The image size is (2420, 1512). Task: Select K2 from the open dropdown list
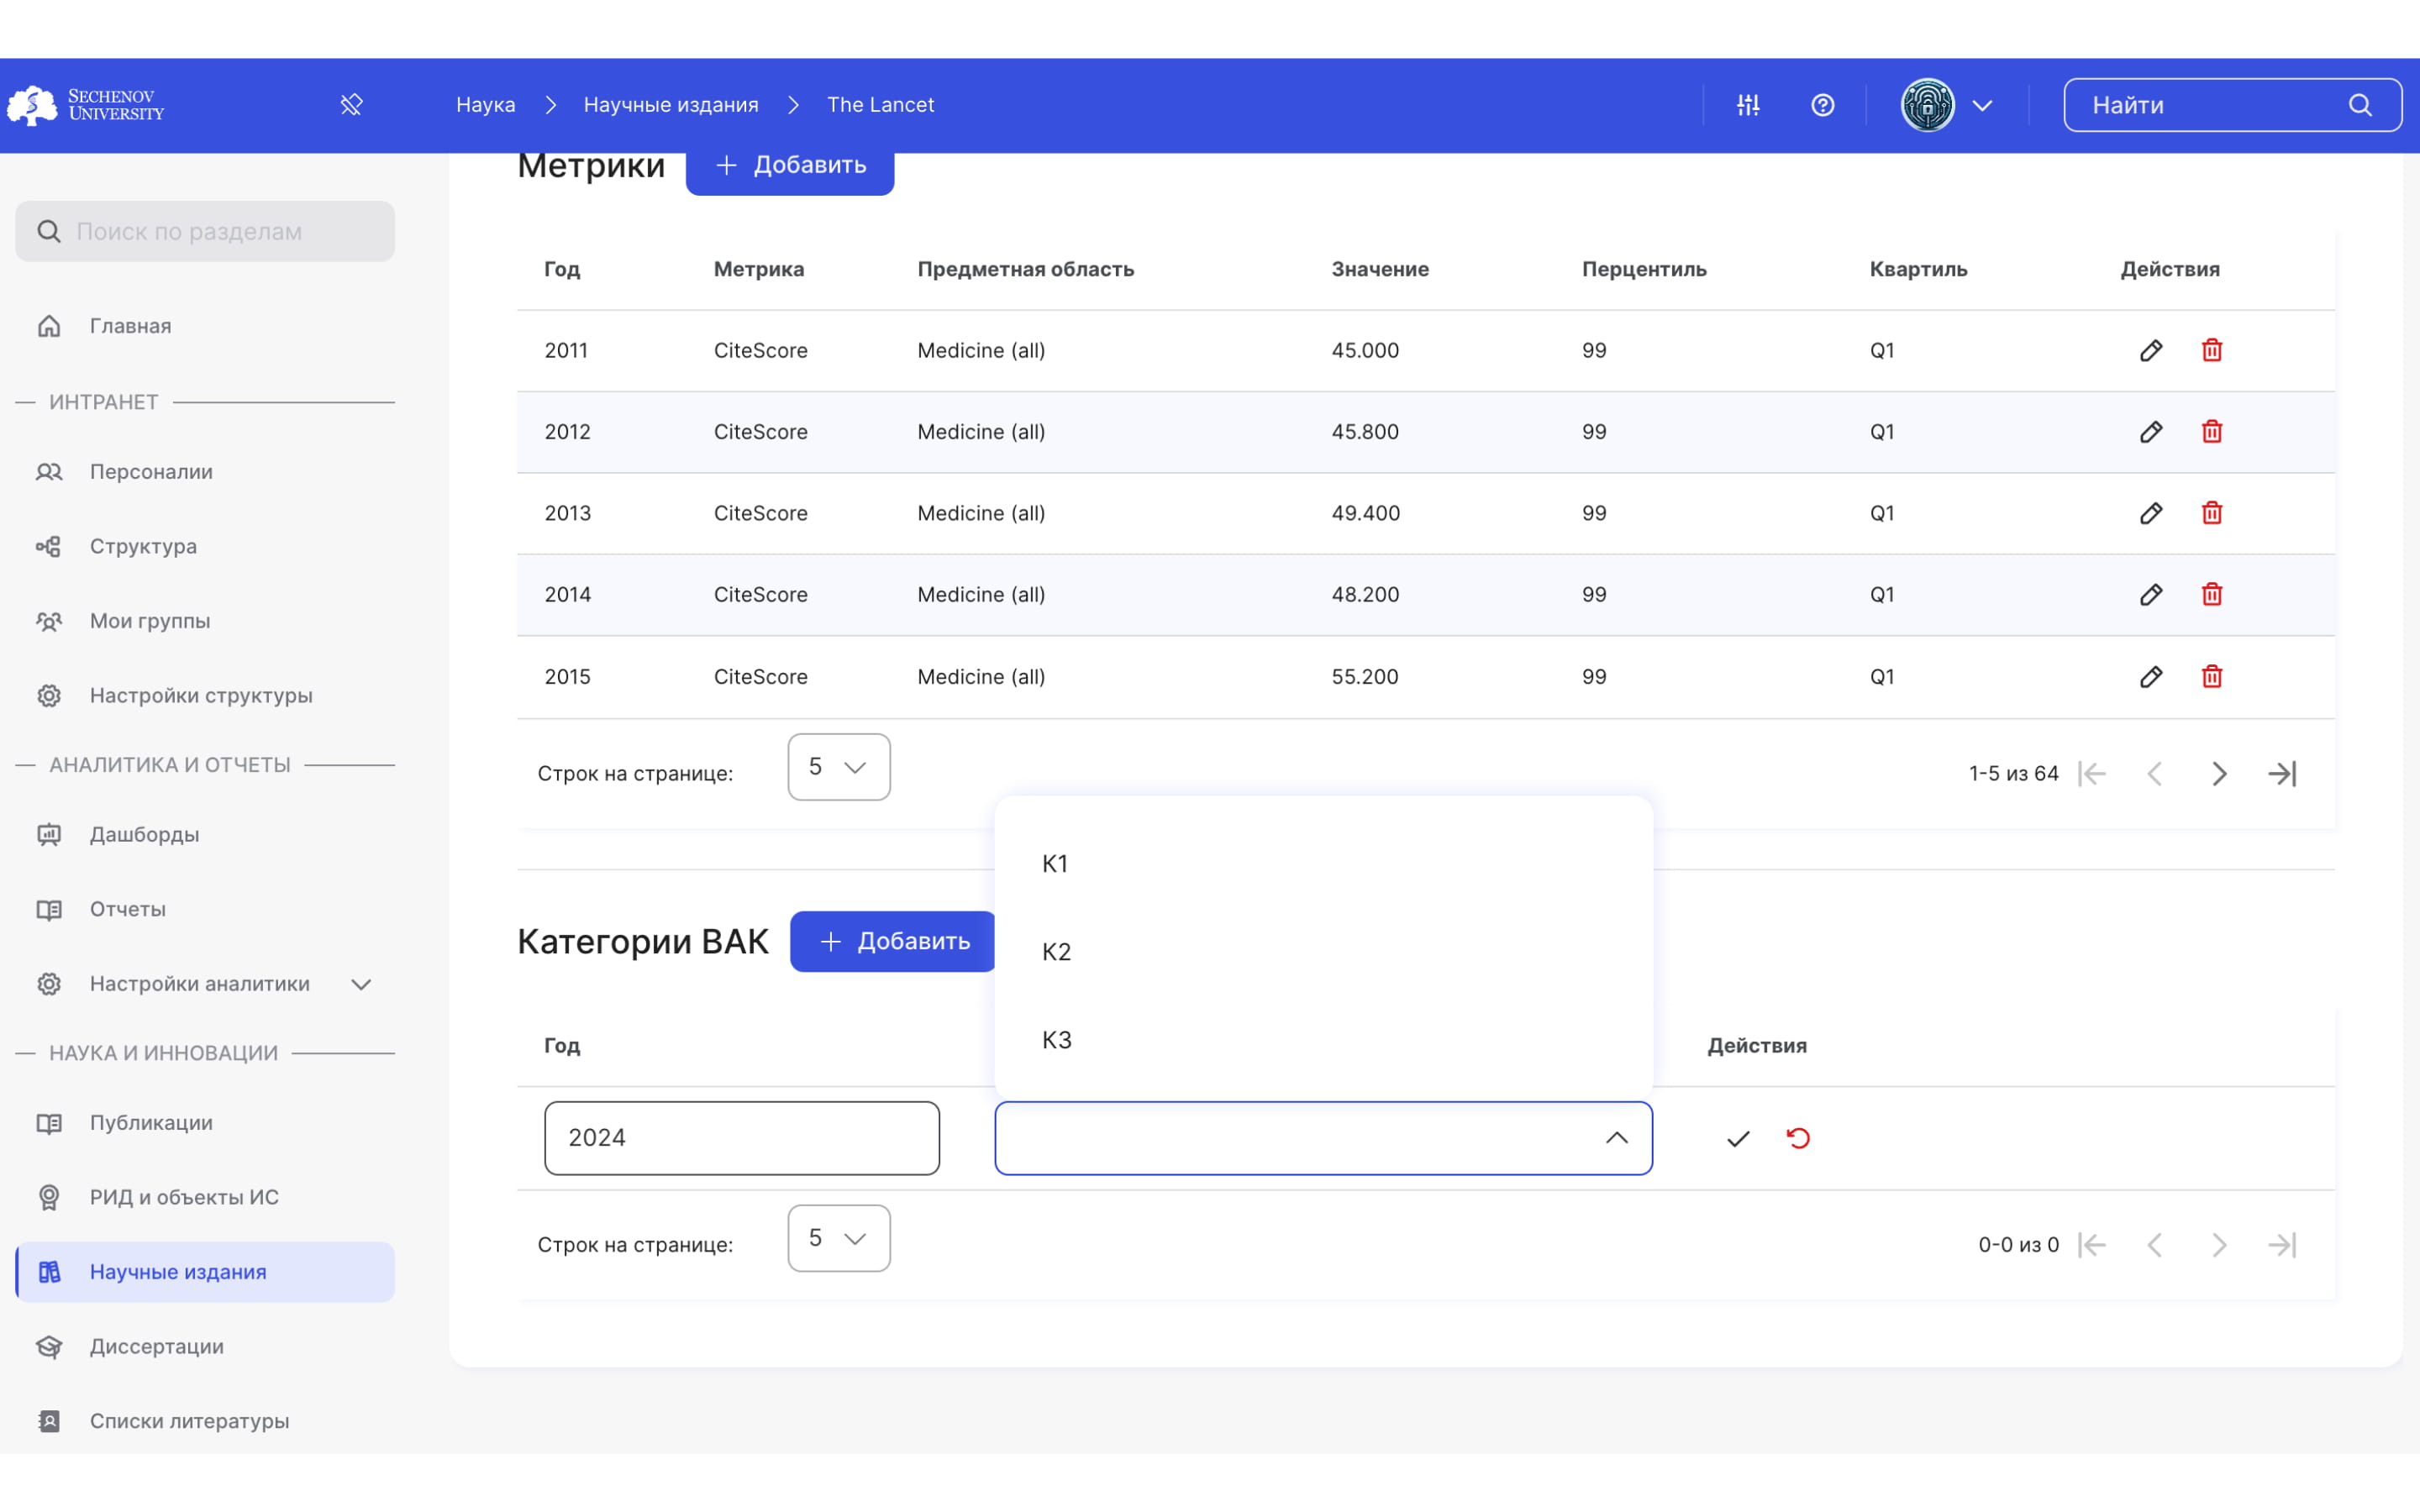coord(1056,951)
